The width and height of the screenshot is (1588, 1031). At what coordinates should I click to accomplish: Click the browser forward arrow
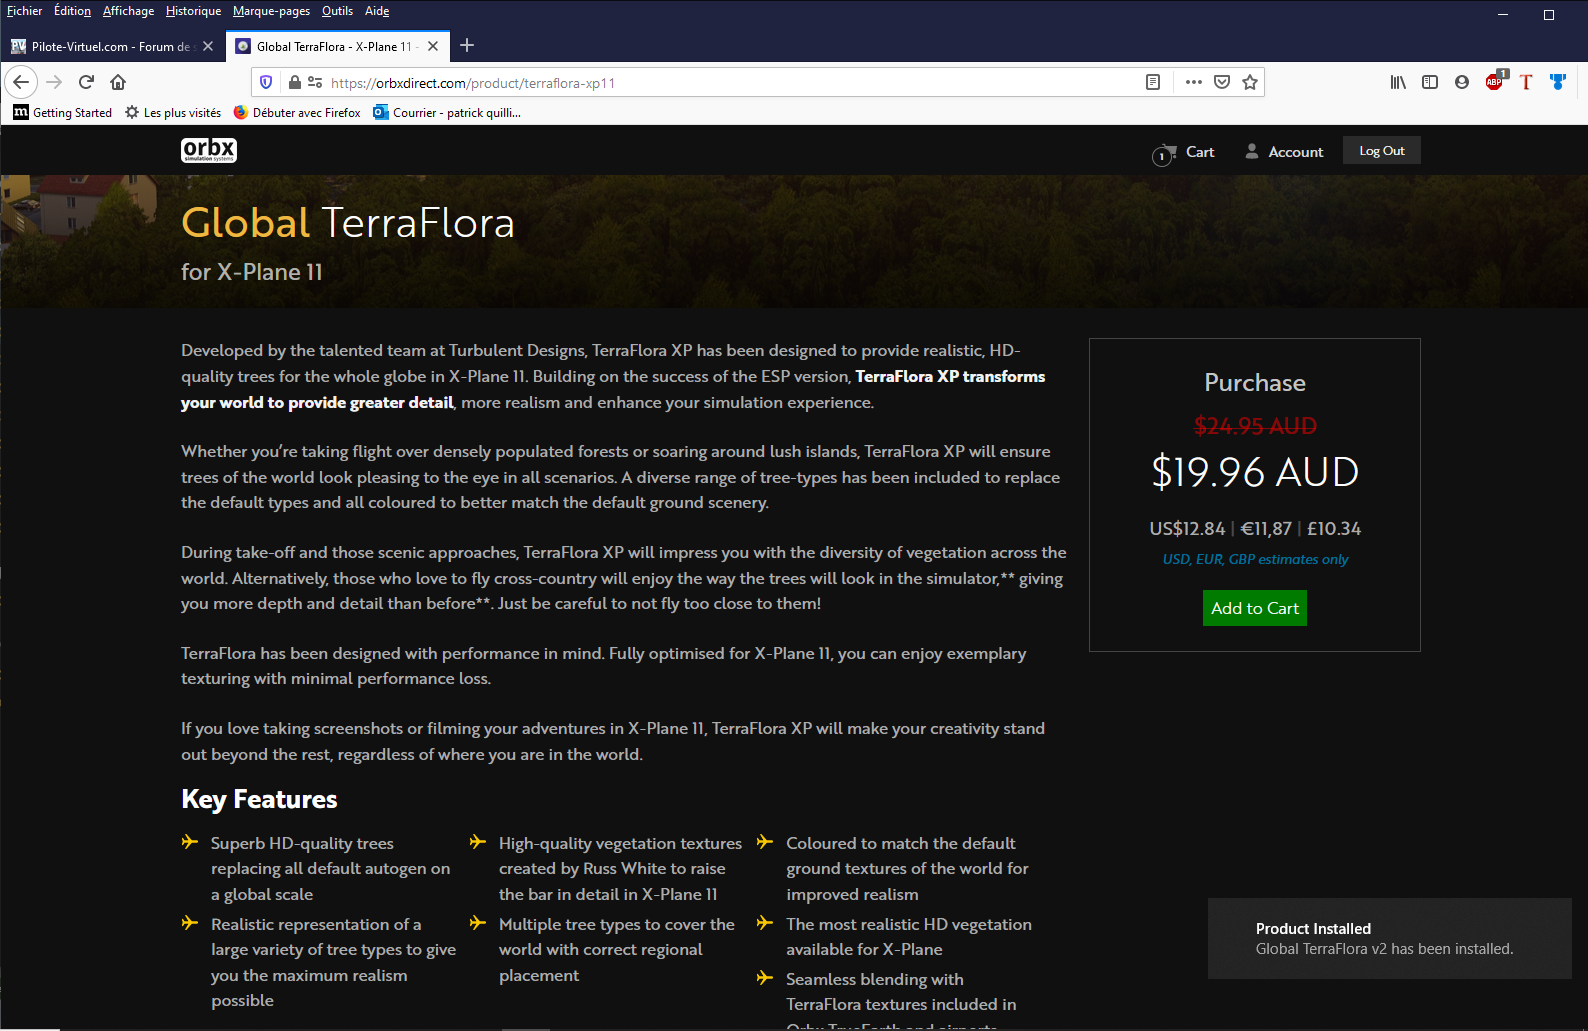(x=54, y=82)
